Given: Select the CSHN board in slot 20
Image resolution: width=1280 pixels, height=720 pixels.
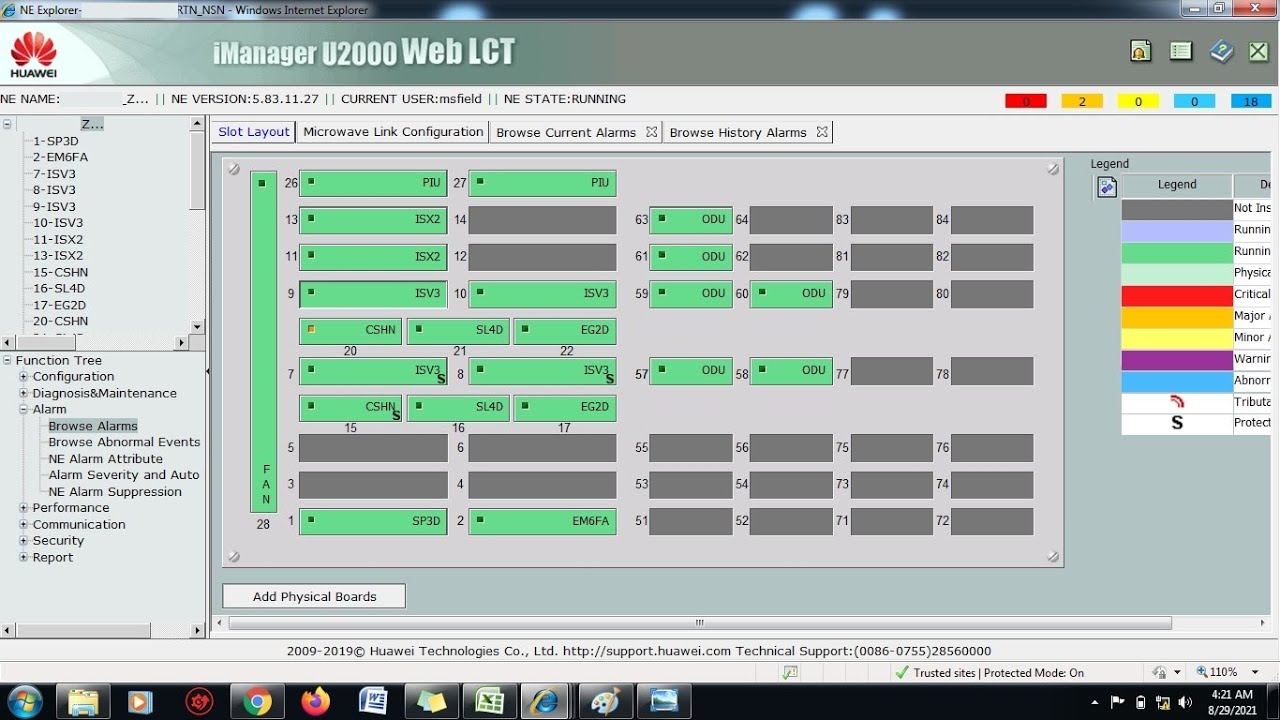Looking at the screenshot, I should [351, 331].
